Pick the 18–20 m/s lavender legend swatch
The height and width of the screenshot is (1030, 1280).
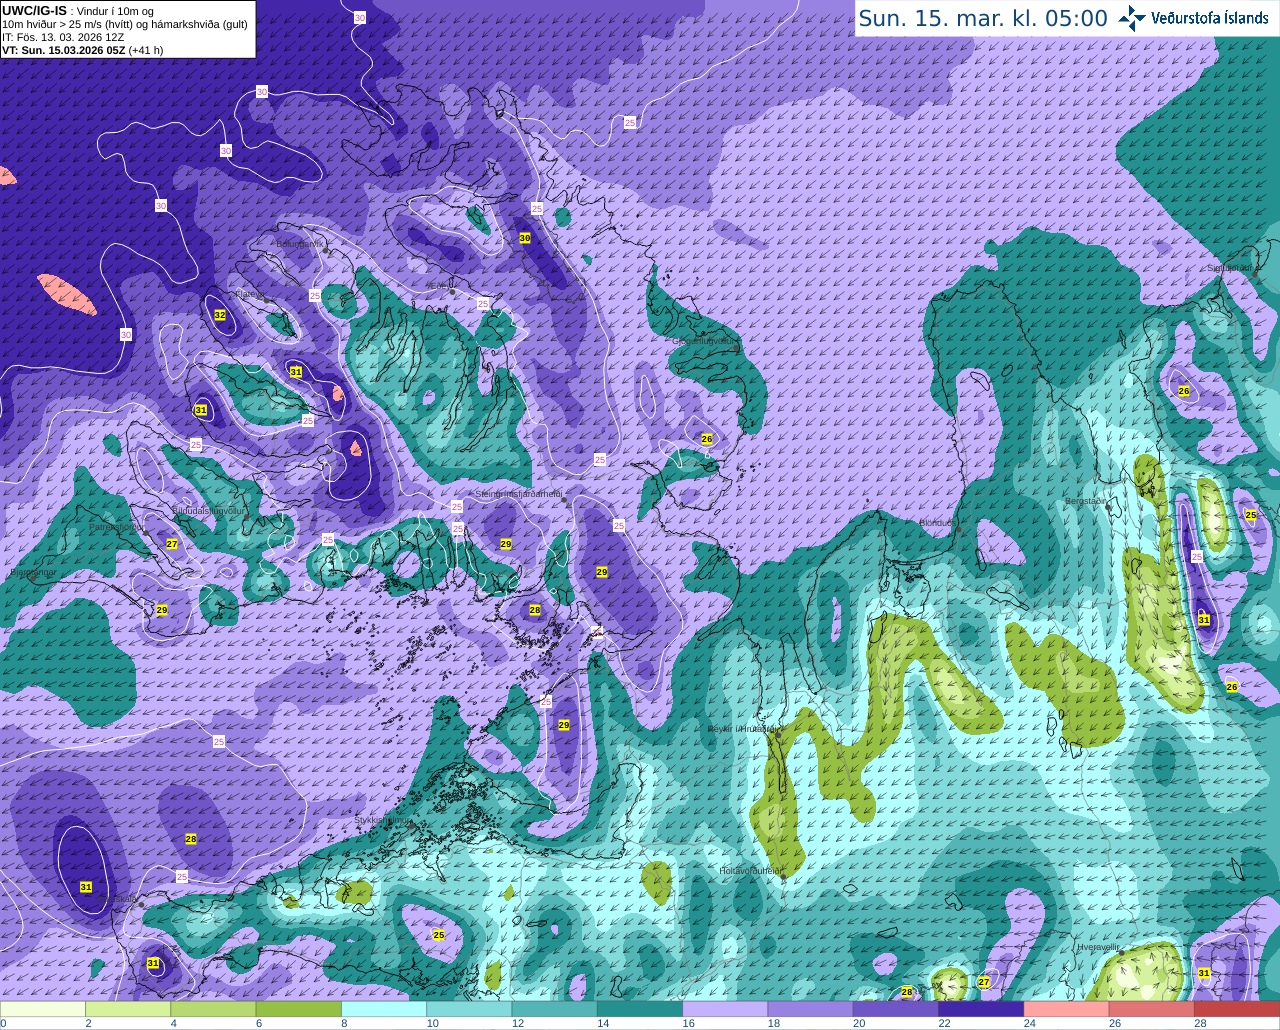coord(810,1009)
